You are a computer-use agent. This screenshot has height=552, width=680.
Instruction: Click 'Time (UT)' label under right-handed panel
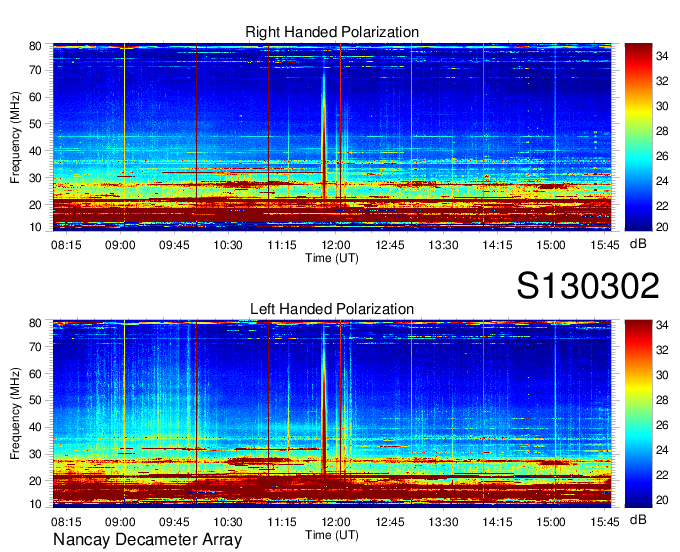332,258
